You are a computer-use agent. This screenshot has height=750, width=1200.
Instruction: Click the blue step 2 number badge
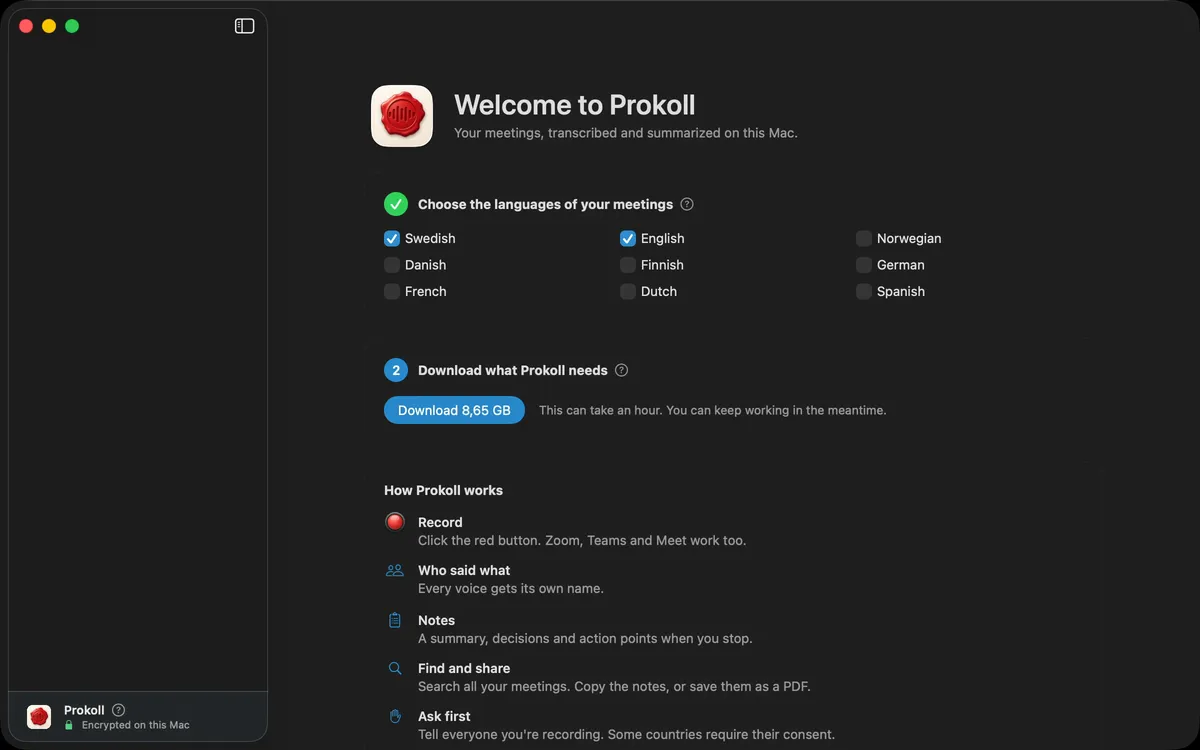(x=396, y=370)
